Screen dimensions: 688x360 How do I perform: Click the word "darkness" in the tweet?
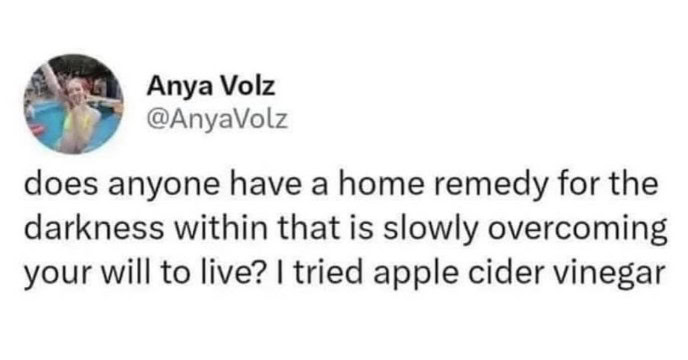click(93, 227)
